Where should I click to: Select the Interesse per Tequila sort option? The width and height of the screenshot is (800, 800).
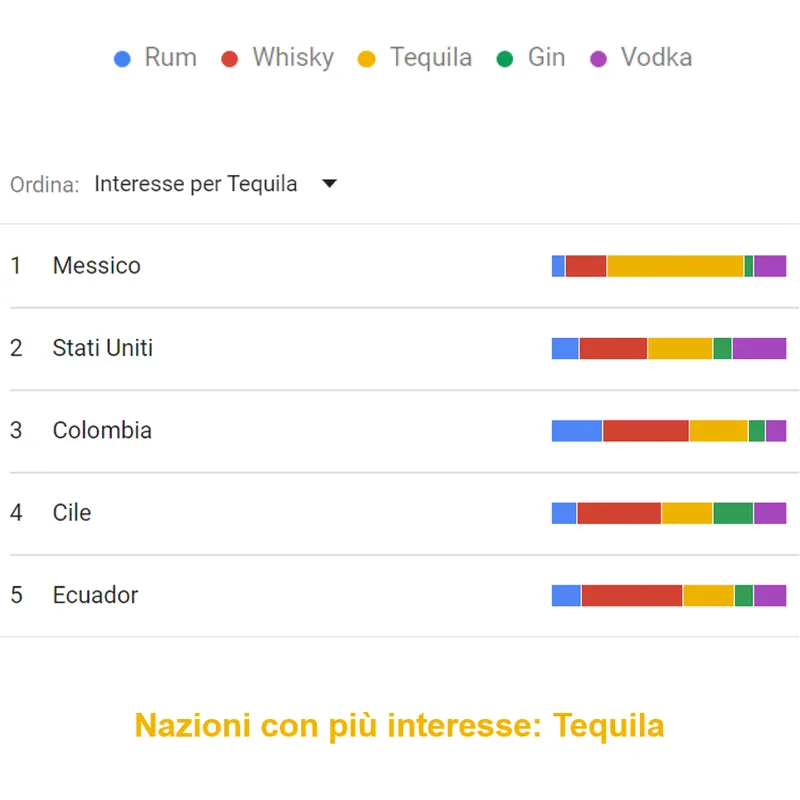point(195,184)
